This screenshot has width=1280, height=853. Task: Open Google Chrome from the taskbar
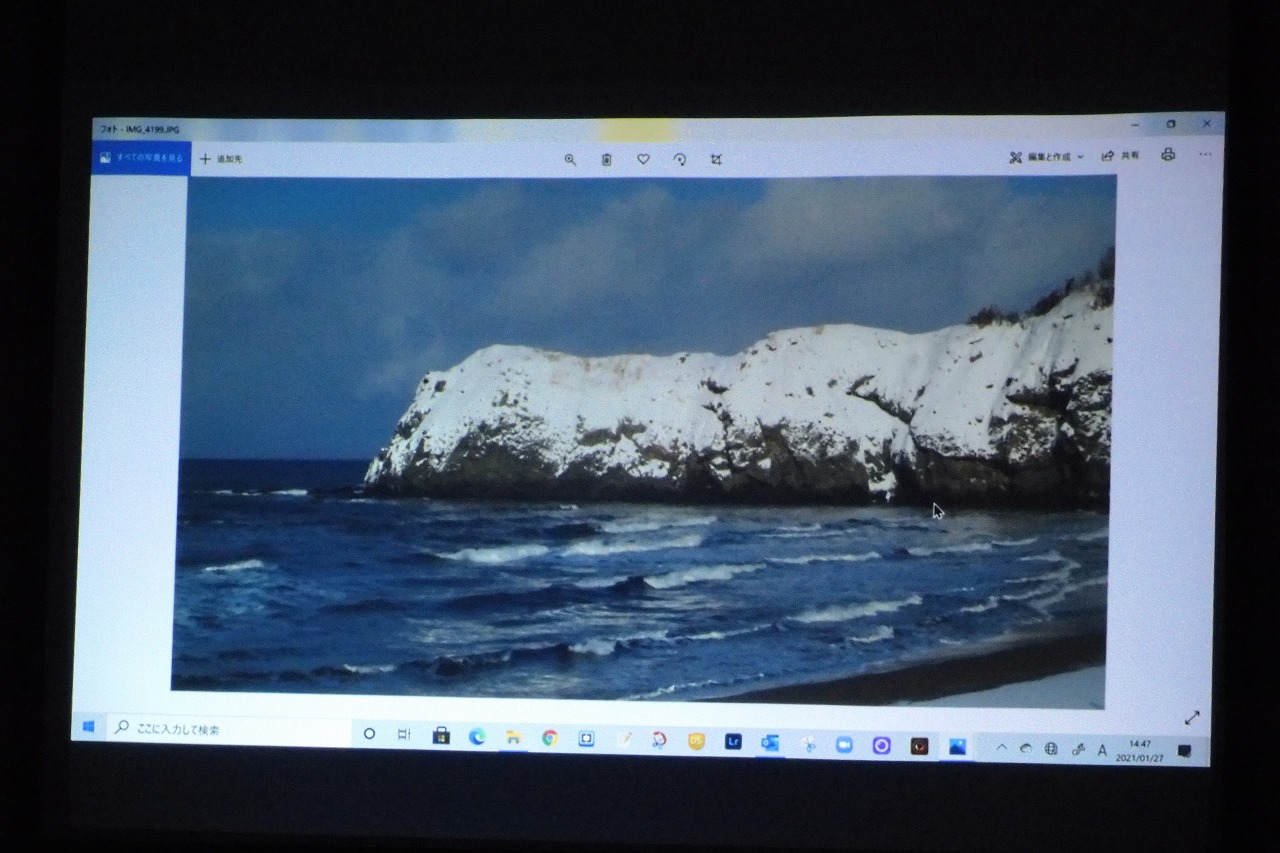coord(549,738)
